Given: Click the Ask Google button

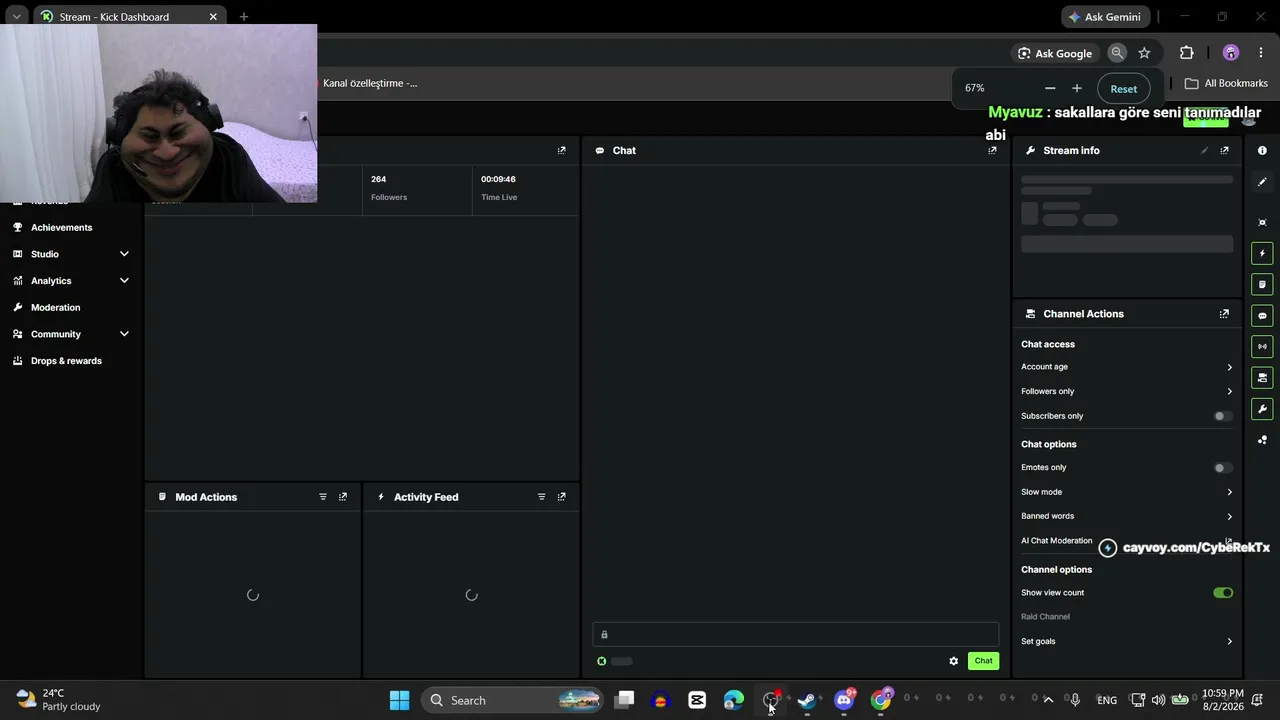Looking at the screenshot, I should (1054, 53).
